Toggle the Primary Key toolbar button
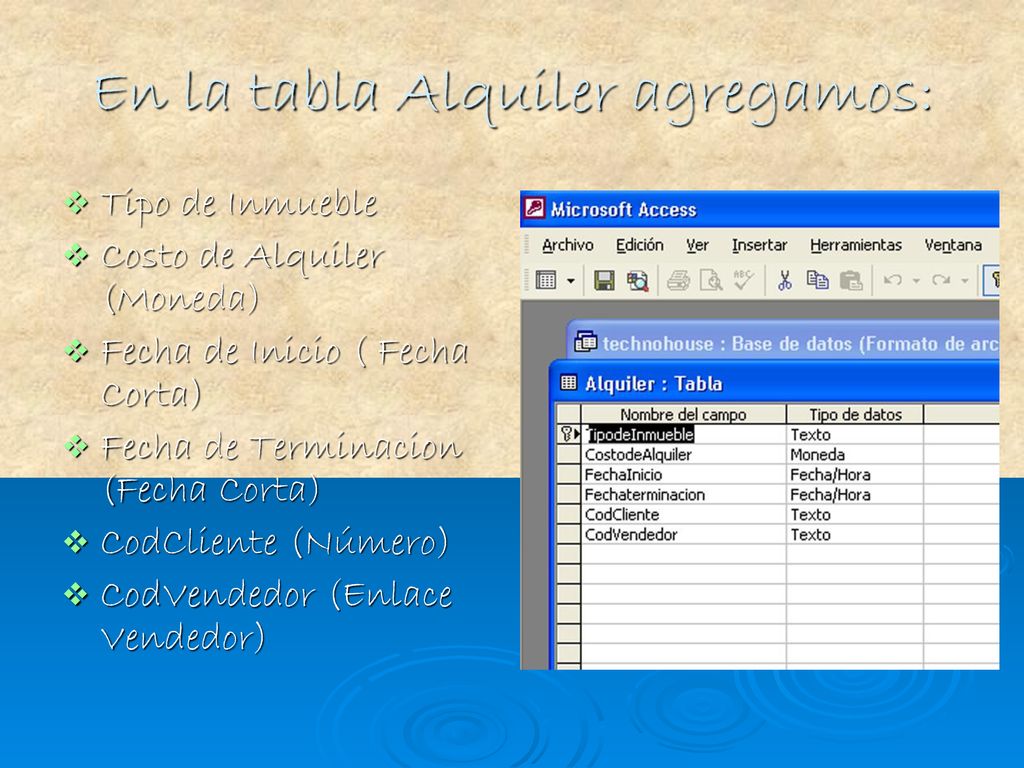1024x768 pixels. [993, 281]
